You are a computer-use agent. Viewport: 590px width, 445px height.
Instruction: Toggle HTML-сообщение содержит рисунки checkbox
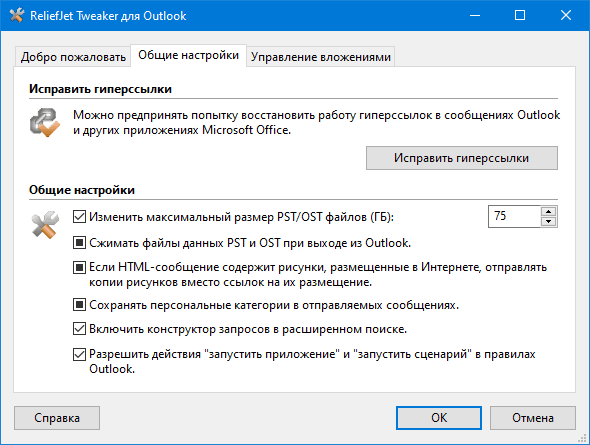pos(79,267)
